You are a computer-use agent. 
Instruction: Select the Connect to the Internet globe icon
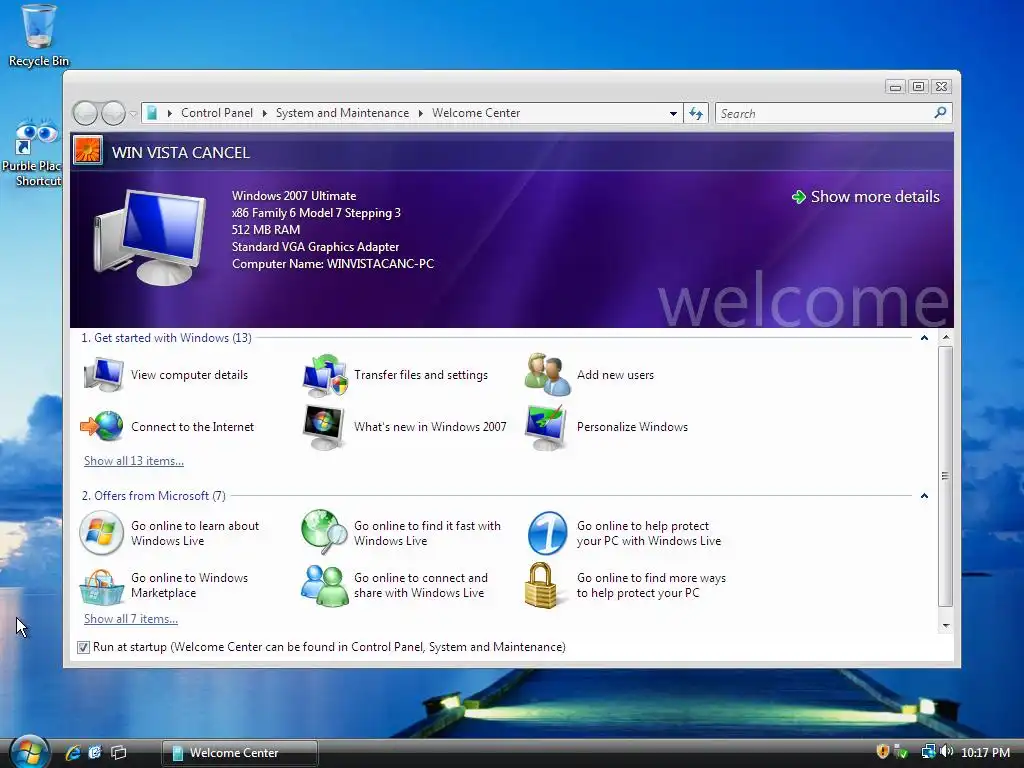[x=102, y=426]
